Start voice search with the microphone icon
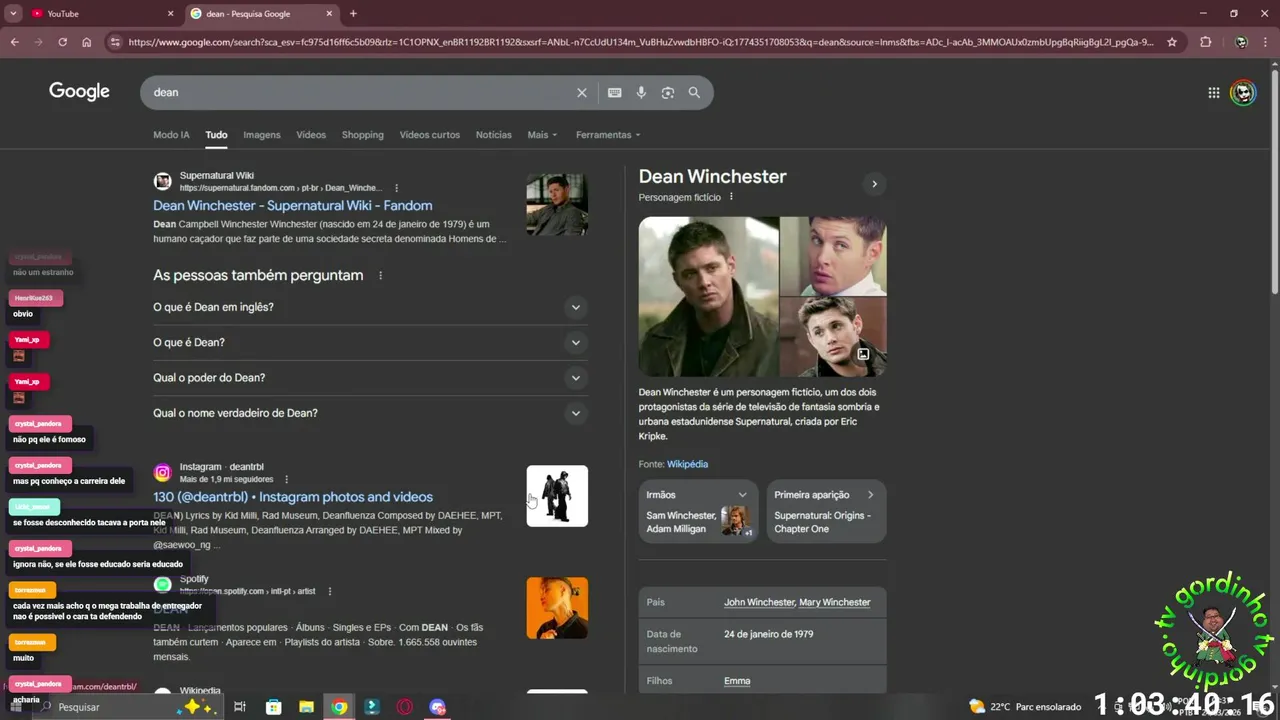The height and width of the screenshot is (720, 1280). pyautogui.click(x=641, y=92)
